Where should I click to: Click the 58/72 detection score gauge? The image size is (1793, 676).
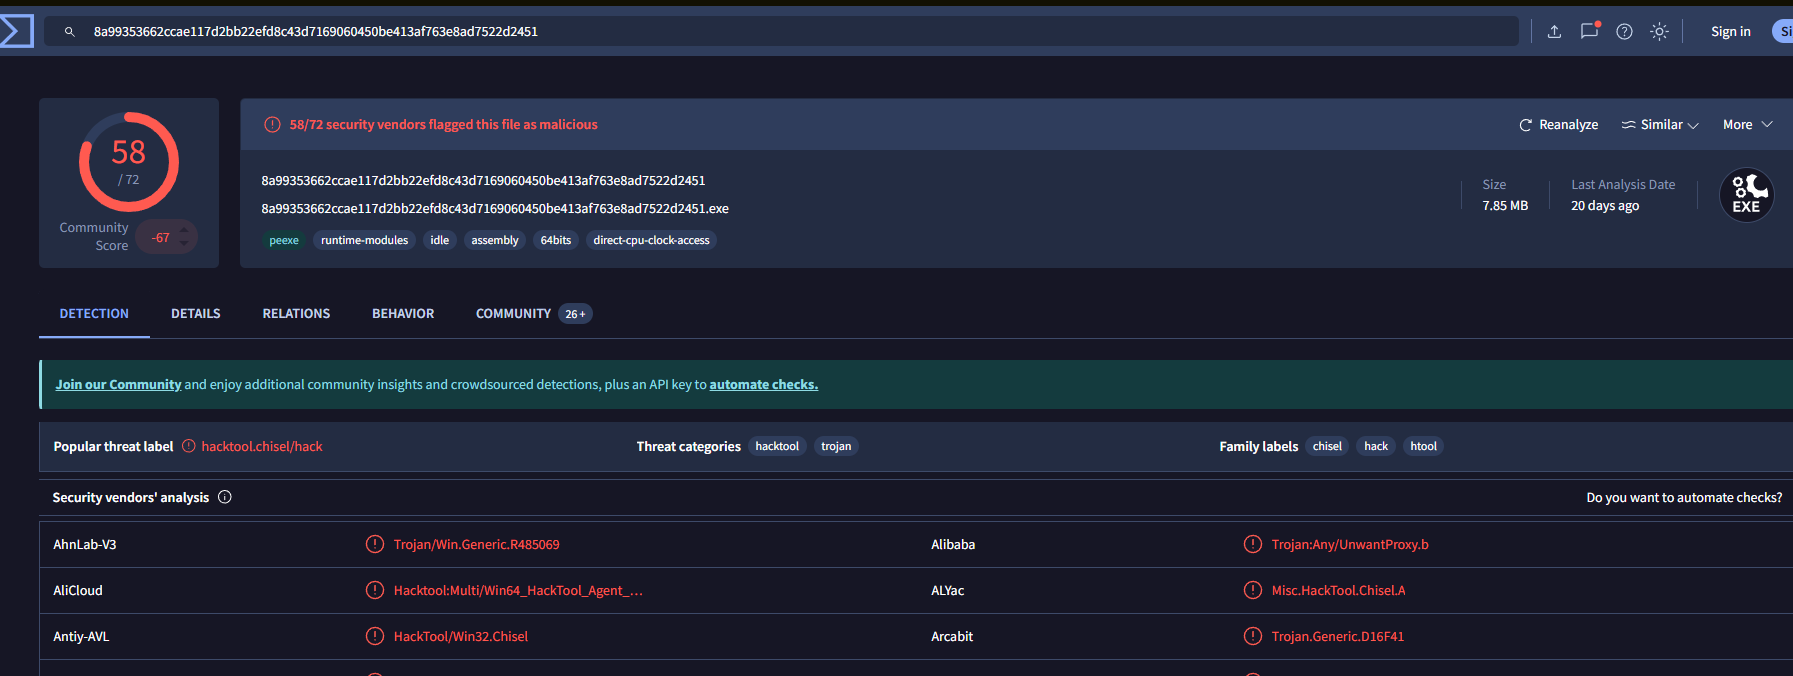(129, 162)
